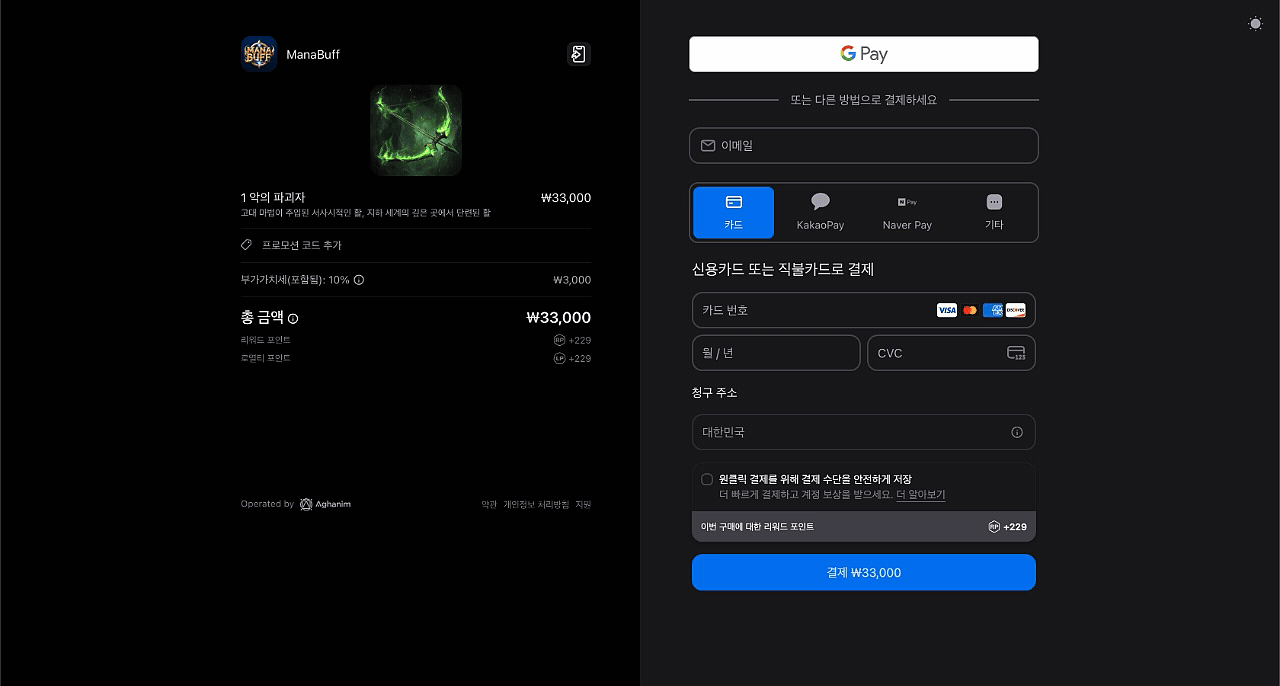The width and height of the screenshot is (1280, 686).
Task: Click the logout icon beside ManaBuff
Action: (578, 54)
